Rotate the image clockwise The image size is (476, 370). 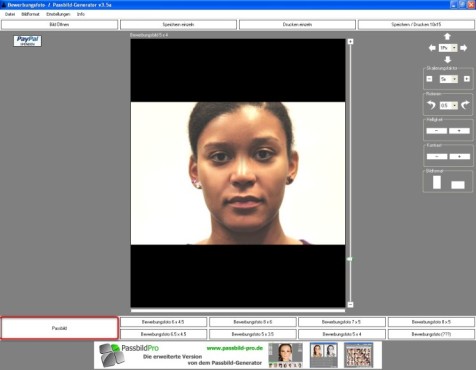(x=465, y=105)
